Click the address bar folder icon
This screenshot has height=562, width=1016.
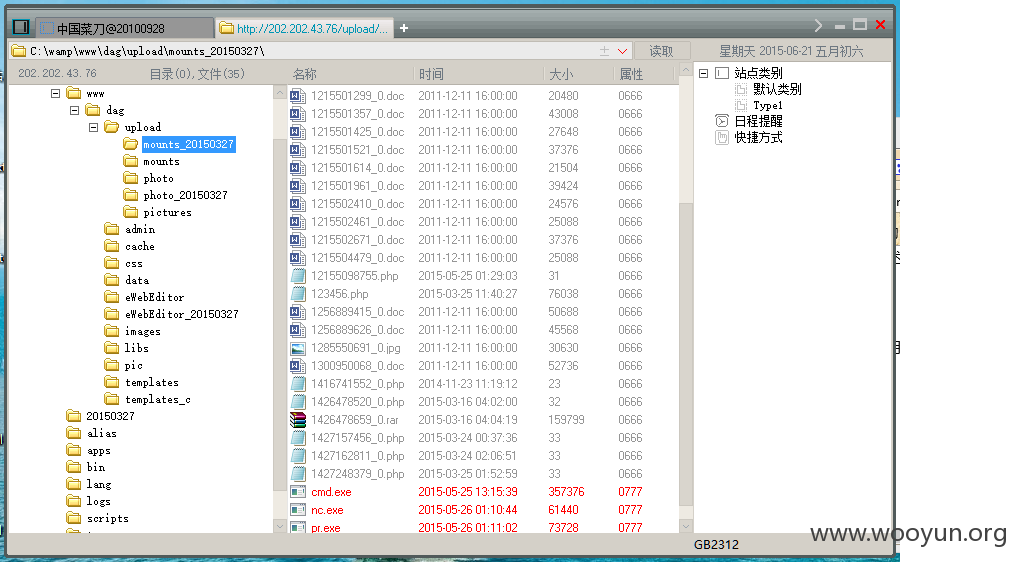click(19, 51)
